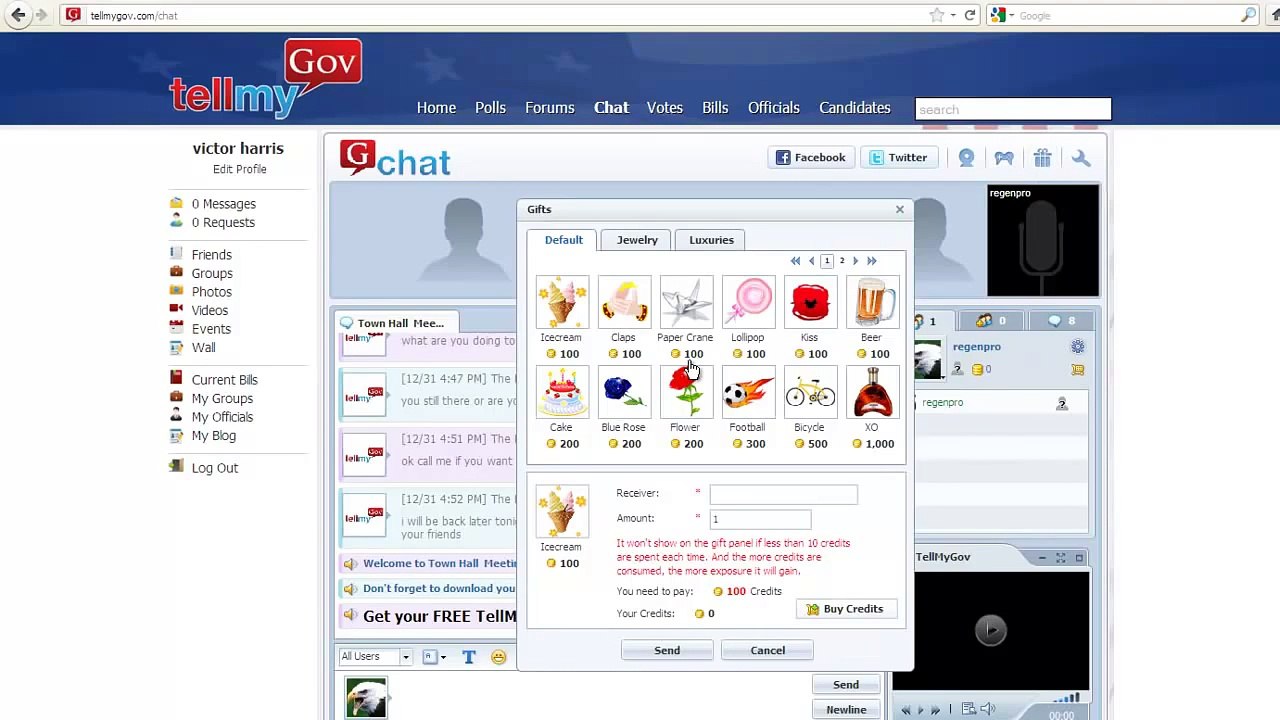Toggle the video player volume speaker
The height and width of the screenshot is (720, 1280).
pyautogui.click(x=987, y=709)
